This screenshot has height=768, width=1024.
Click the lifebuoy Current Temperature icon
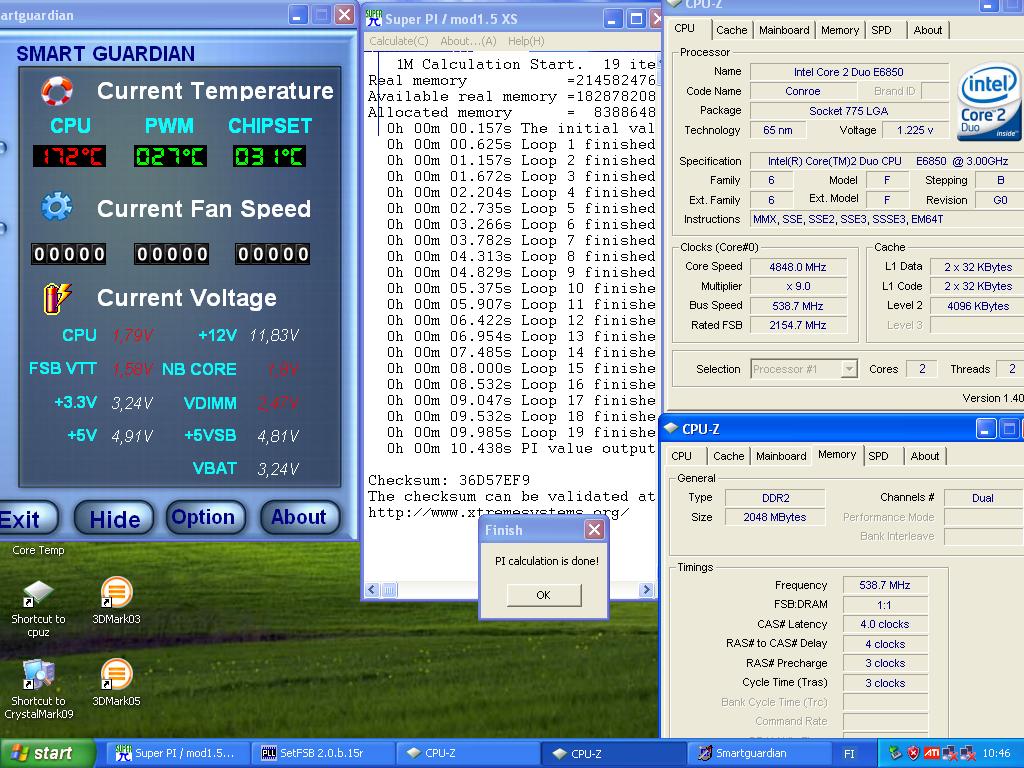tap(57, 91)
